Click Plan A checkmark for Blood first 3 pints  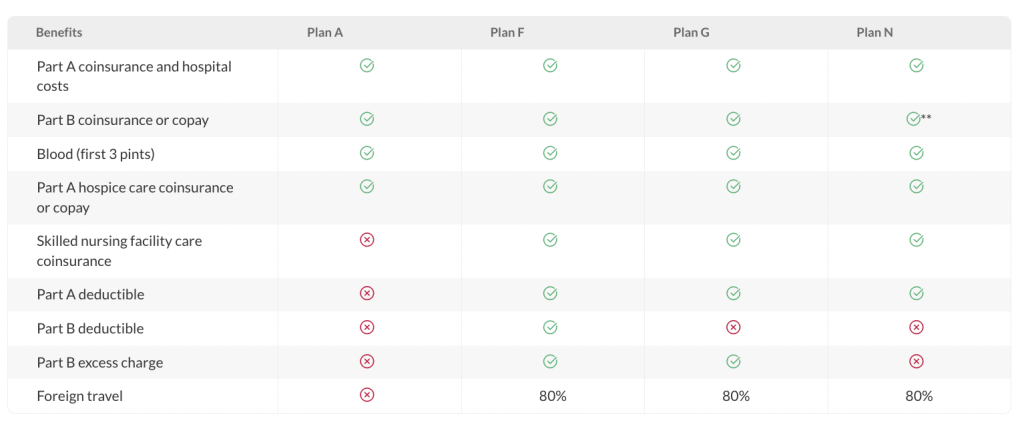367,153
